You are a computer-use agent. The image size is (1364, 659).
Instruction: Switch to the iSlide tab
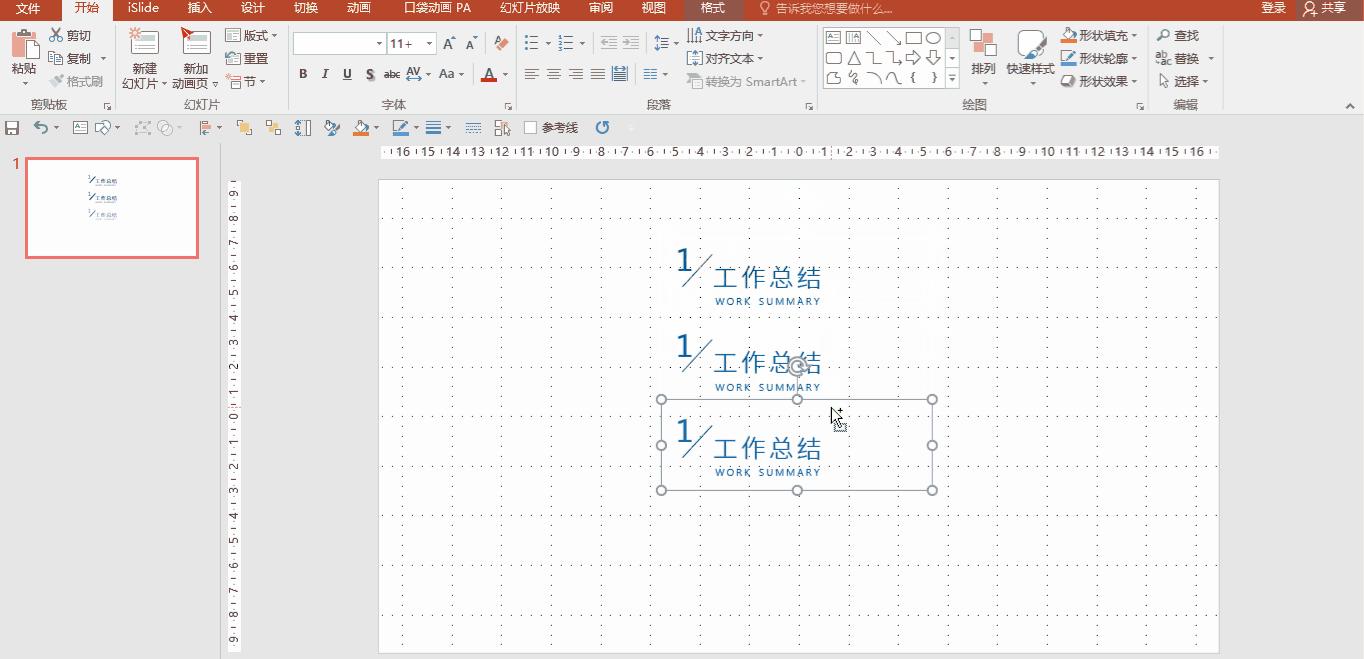(x=143, y=8)
